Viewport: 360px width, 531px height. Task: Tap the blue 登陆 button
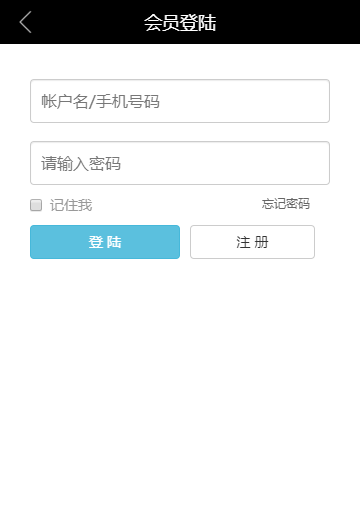pos(105,242)
